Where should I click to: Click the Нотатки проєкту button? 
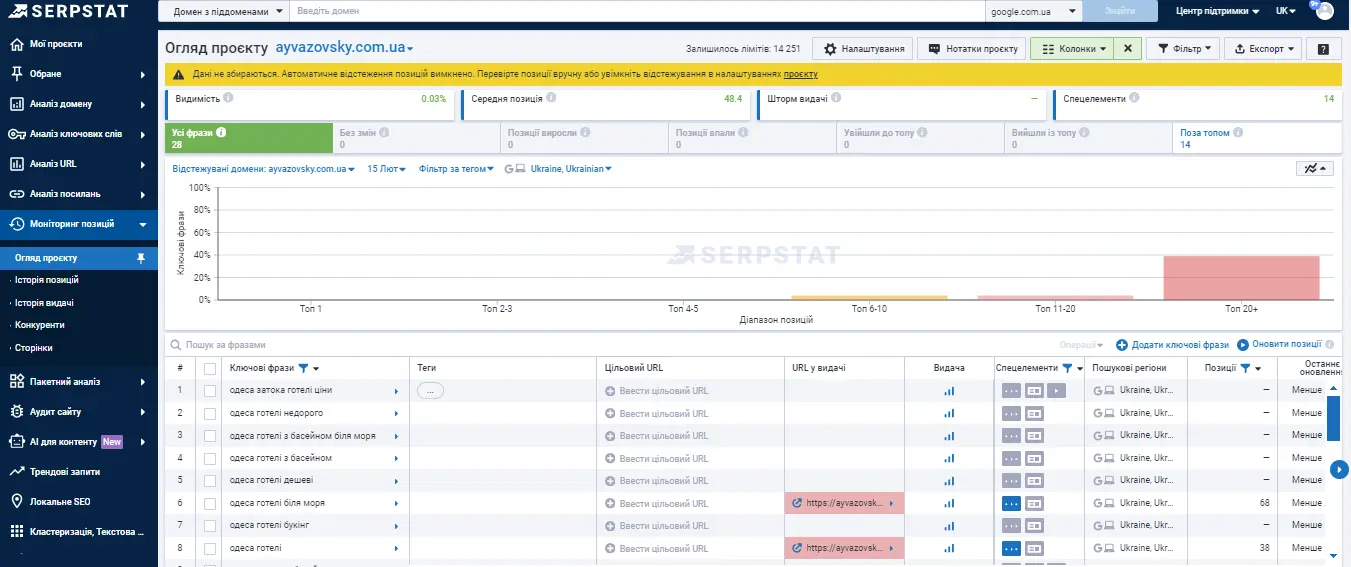coord(972,48)
